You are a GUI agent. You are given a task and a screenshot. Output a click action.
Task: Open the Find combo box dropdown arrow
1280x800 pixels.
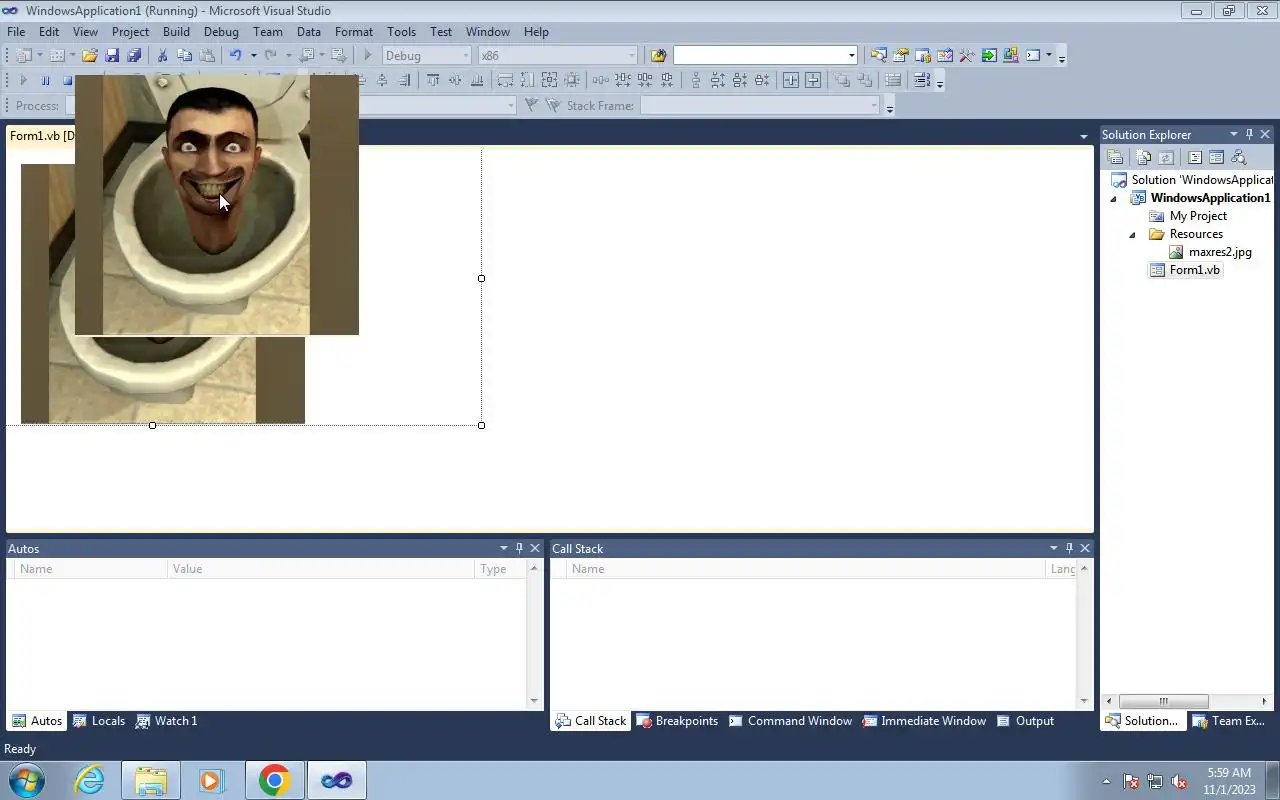(x=851, y=56)
